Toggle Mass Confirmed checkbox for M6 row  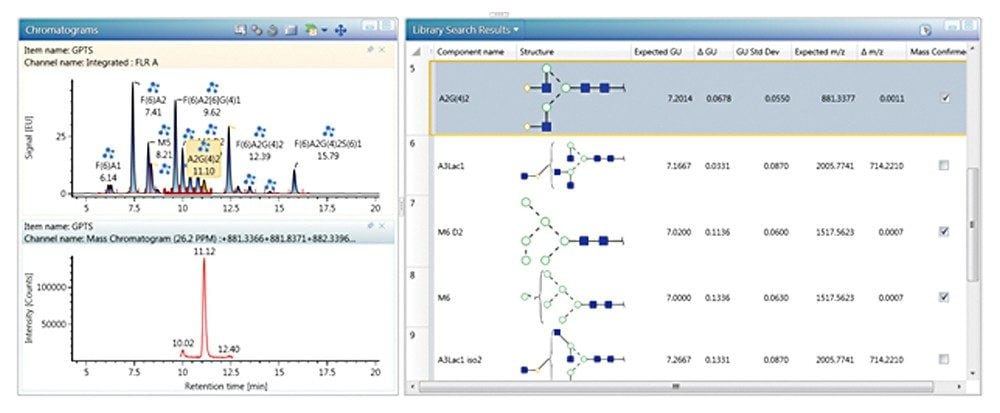pos(944,298)
